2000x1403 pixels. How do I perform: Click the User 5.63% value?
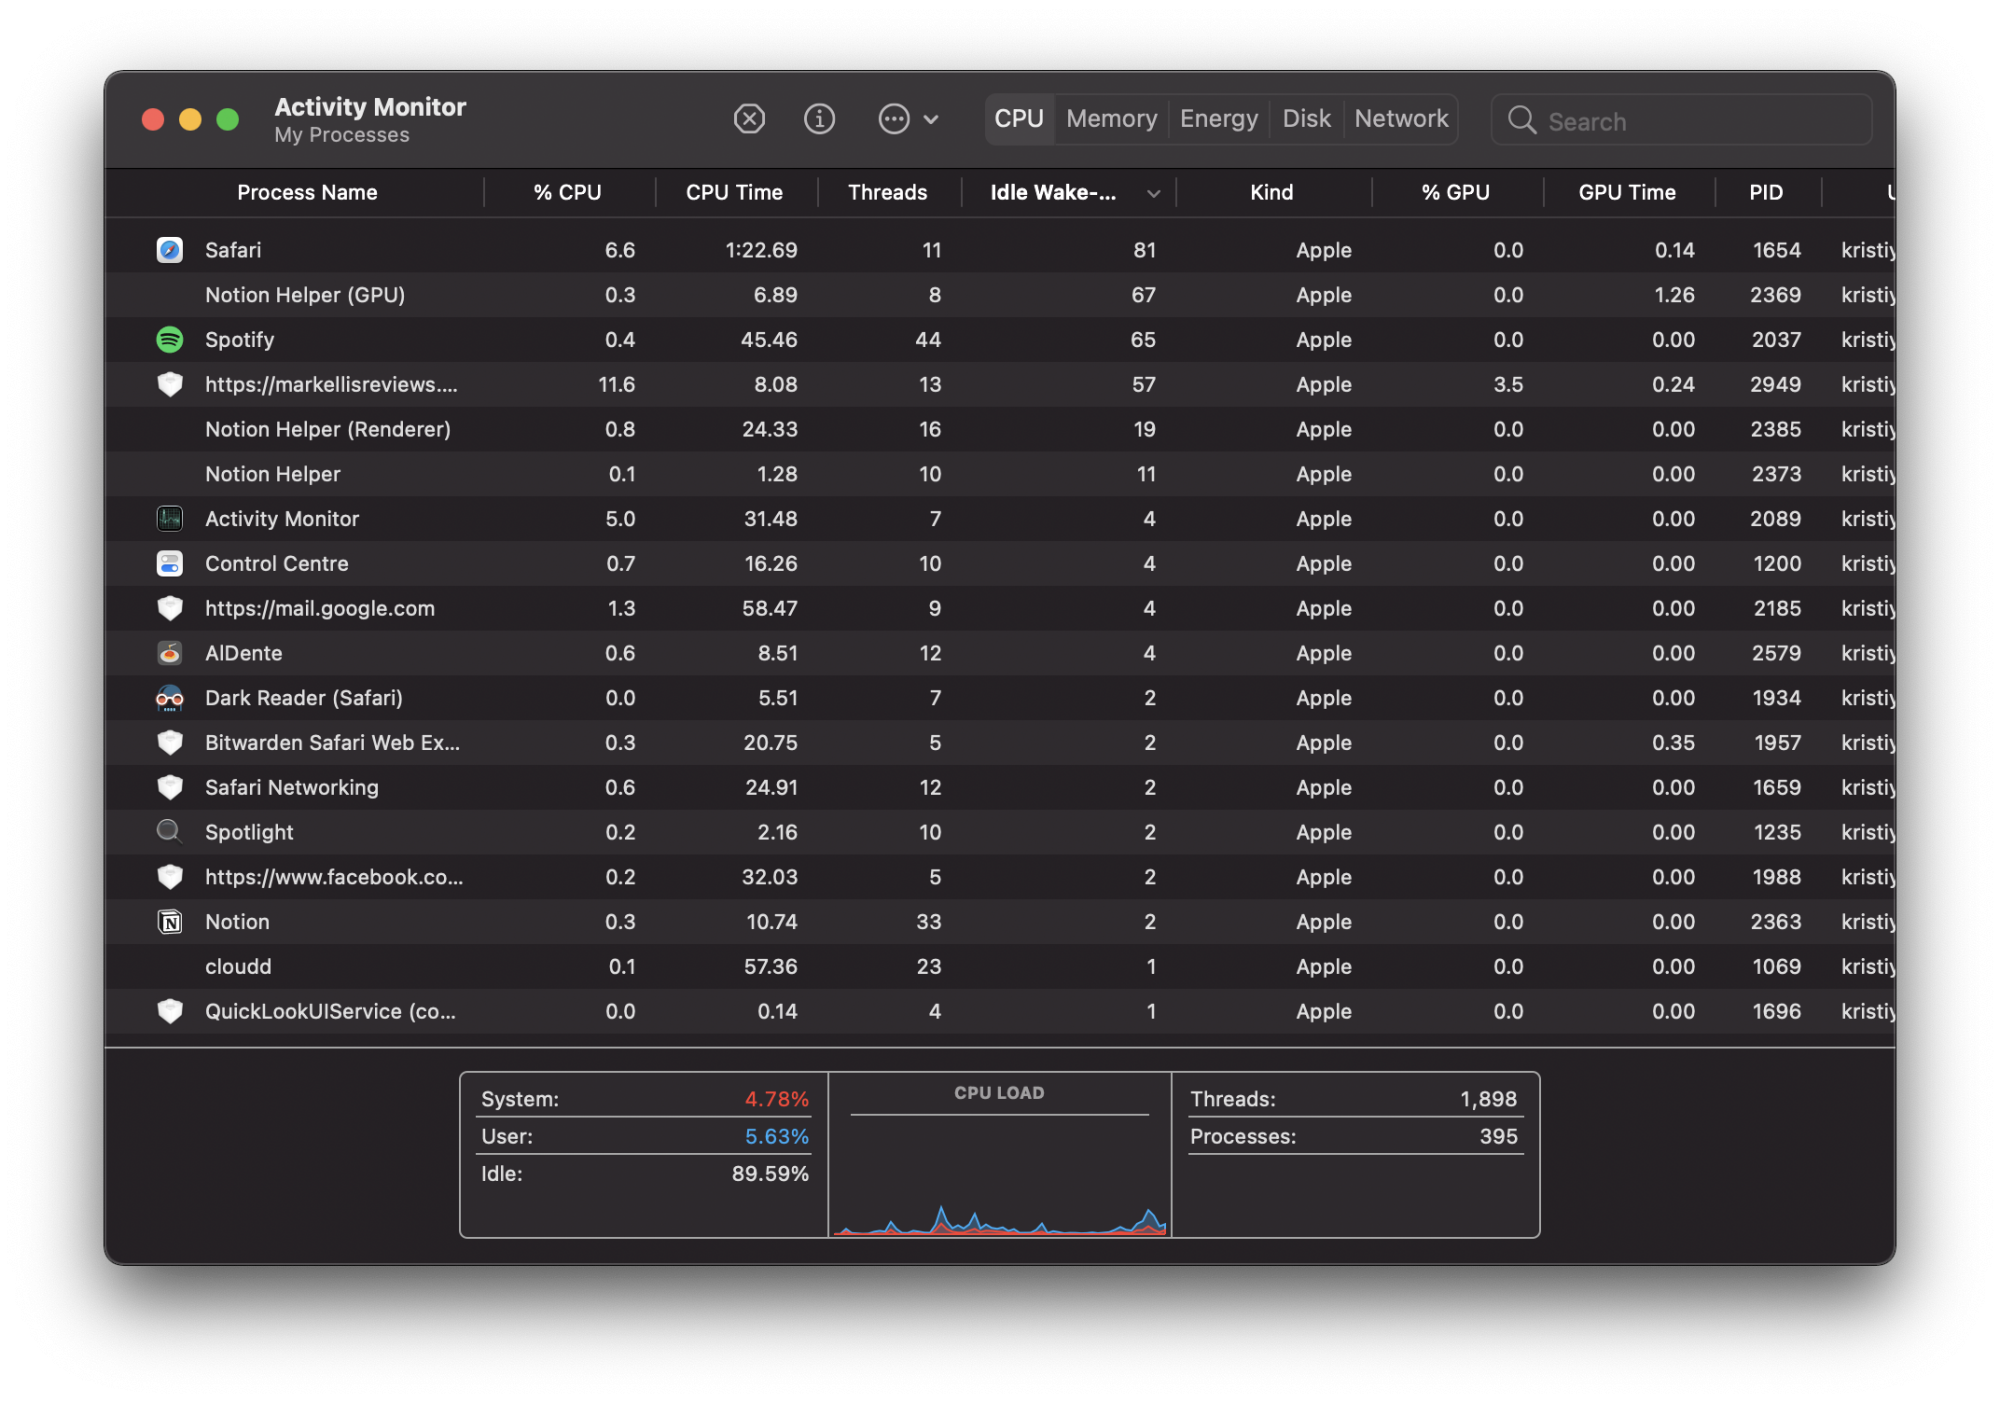[x=776, y=1136]
